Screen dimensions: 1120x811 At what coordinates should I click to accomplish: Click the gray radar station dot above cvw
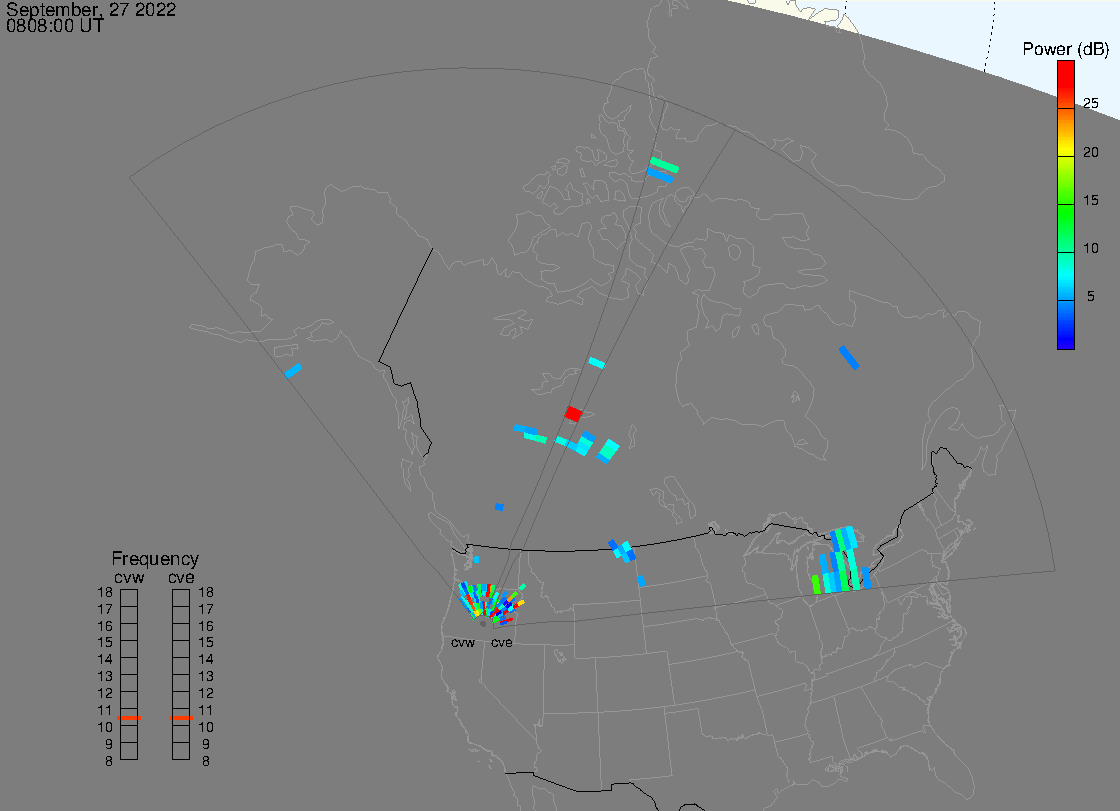click(483, 624)
